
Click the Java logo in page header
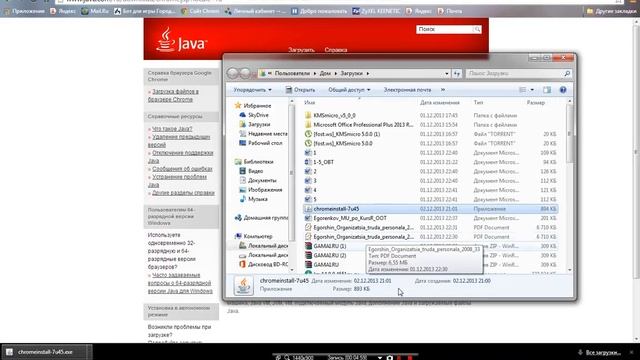click(x=182, y=40)
